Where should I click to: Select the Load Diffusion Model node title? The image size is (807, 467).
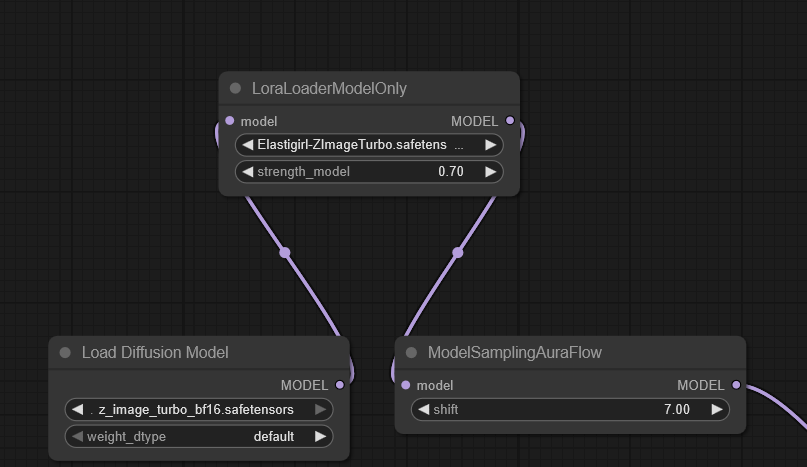[155, 353]
